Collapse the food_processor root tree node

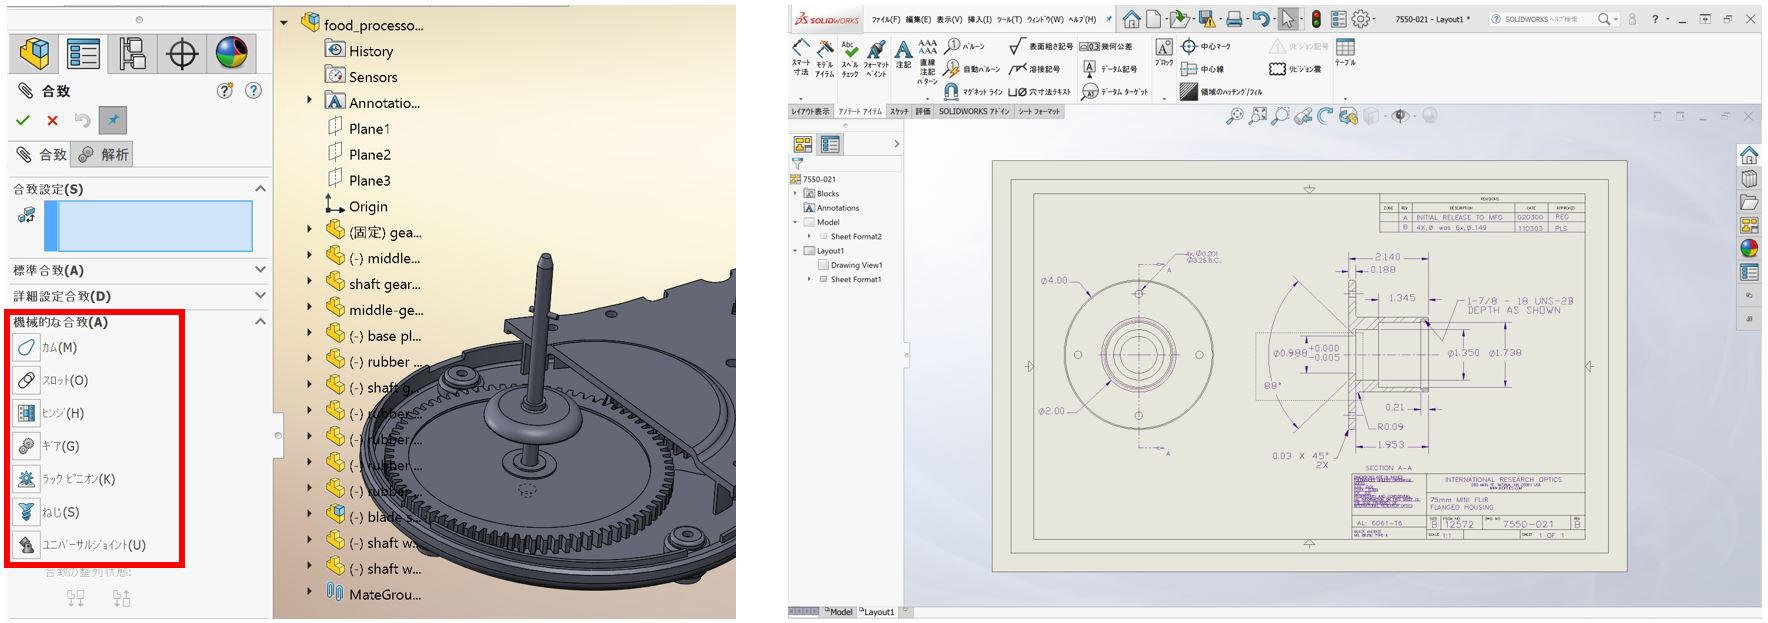[x=284, y=23]
